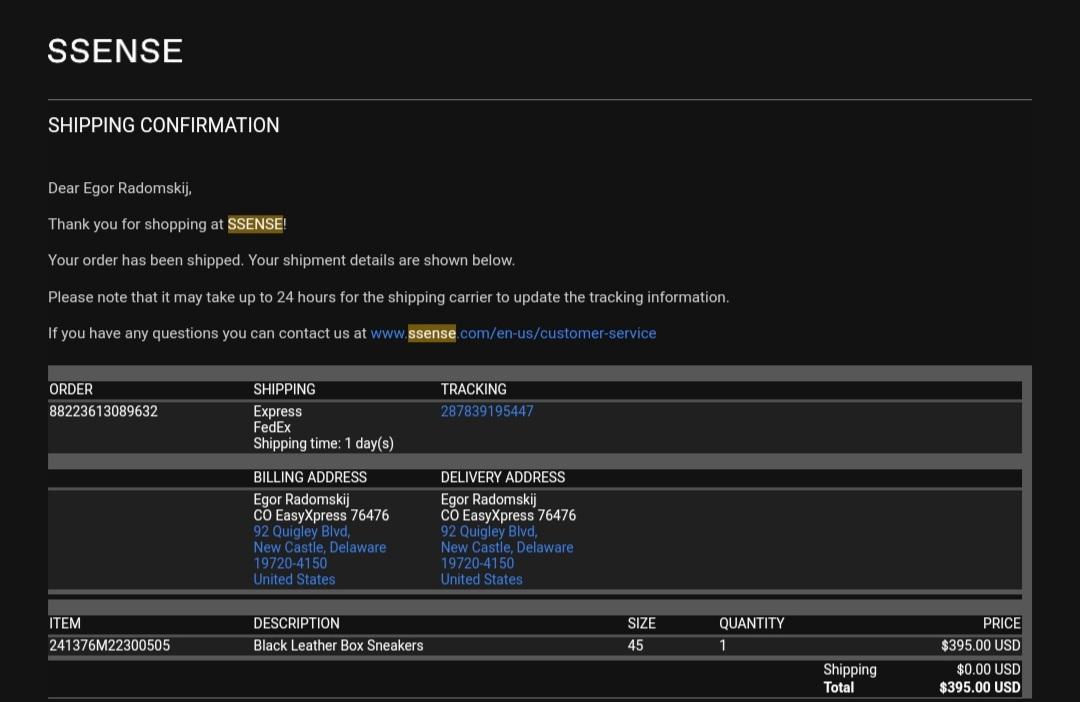Click the size value 45
Image resolution: width=1080 pixels, height=702 pixels.
(635, 645)
